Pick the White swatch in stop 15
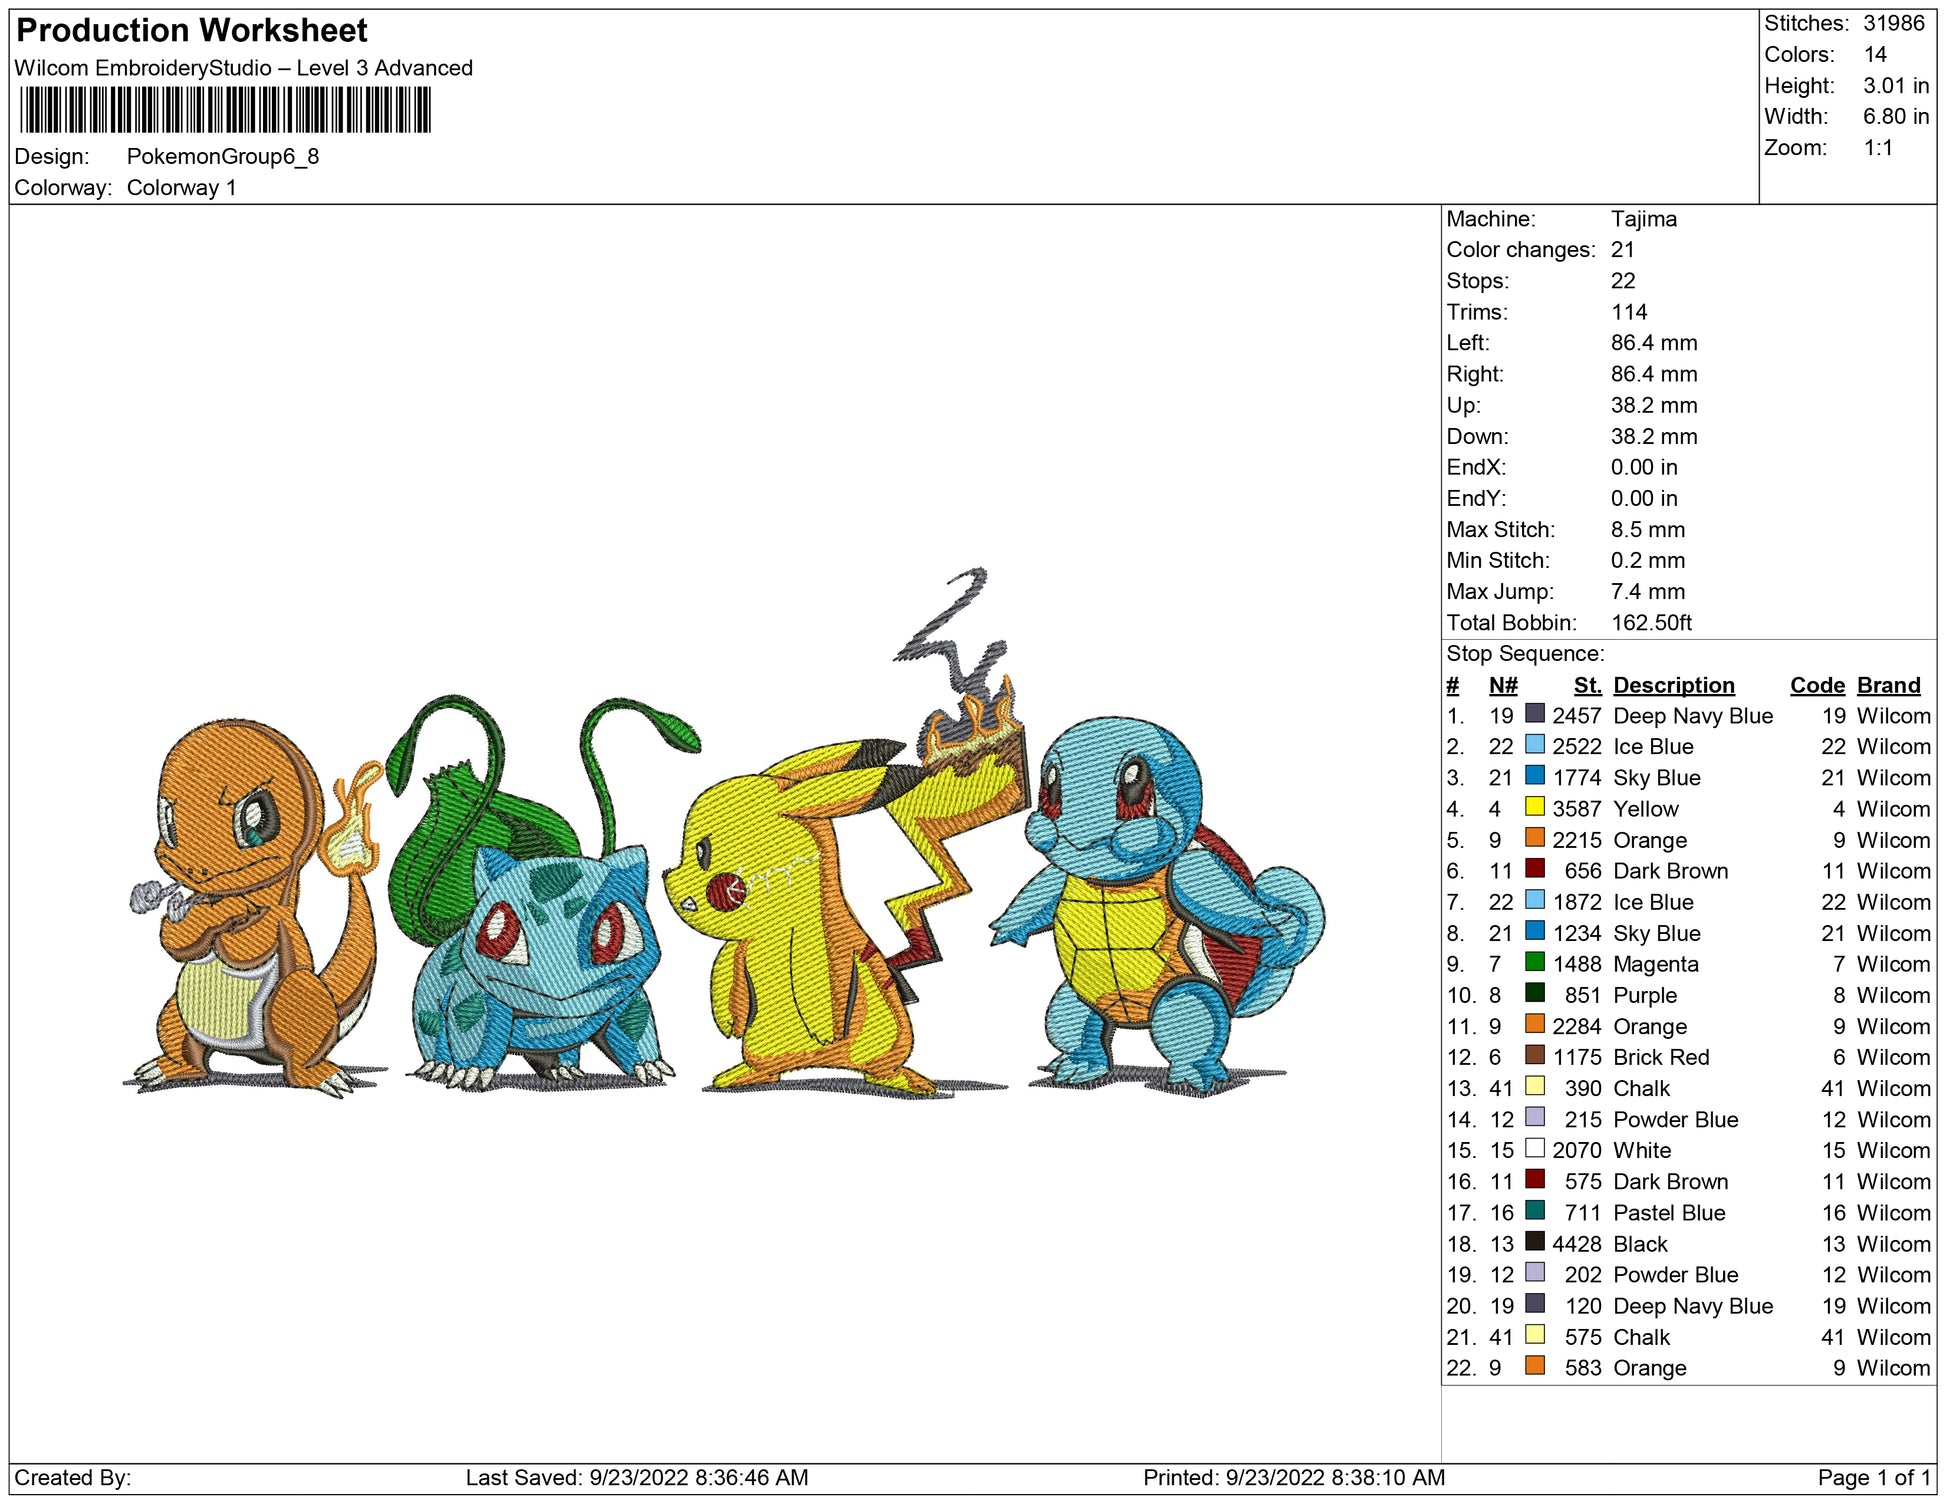The image size is (1946, 1497). coord(1534,1148)
